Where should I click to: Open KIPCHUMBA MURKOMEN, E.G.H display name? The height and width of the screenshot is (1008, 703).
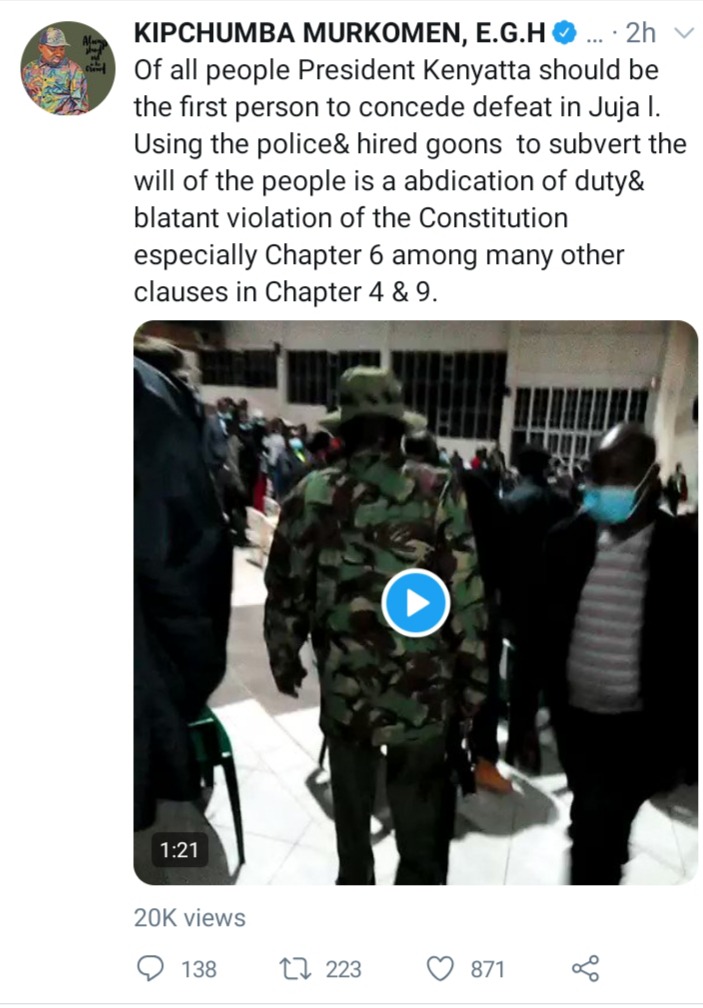340,33
